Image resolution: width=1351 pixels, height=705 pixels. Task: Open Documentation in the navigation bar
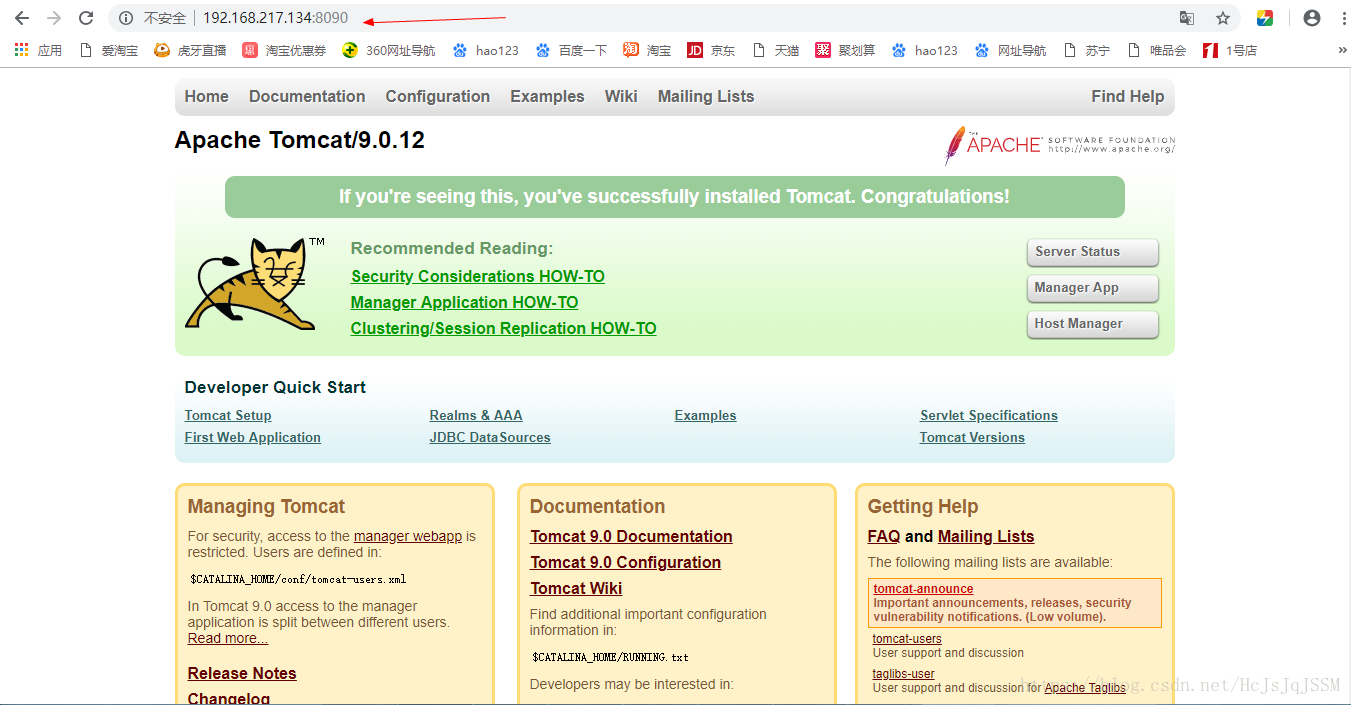click(x=307, y=96)
